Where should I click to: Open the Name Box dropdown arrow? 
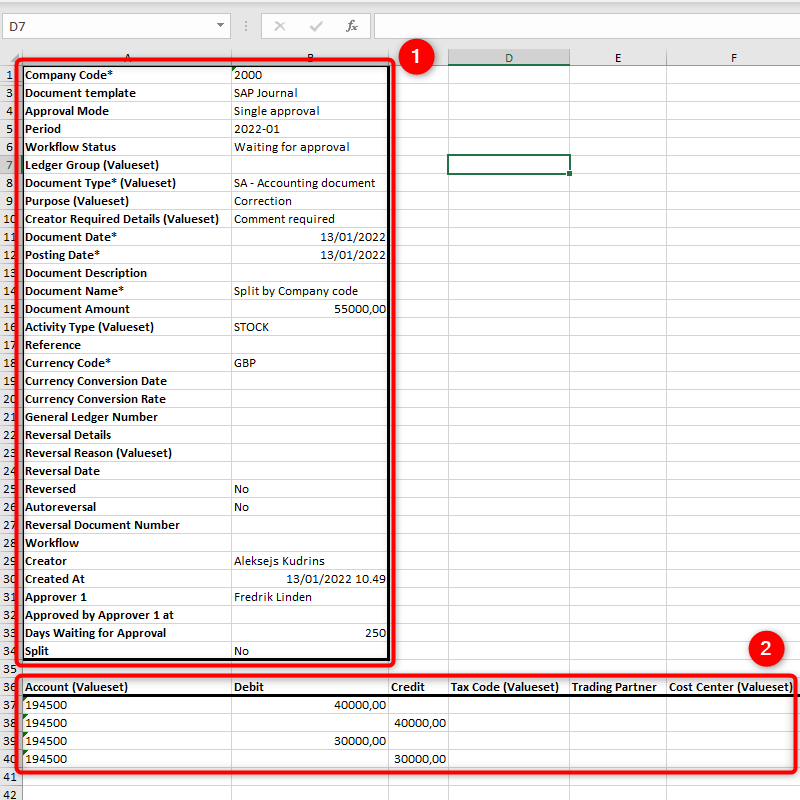pyautogui.click(x=220, y=26)
